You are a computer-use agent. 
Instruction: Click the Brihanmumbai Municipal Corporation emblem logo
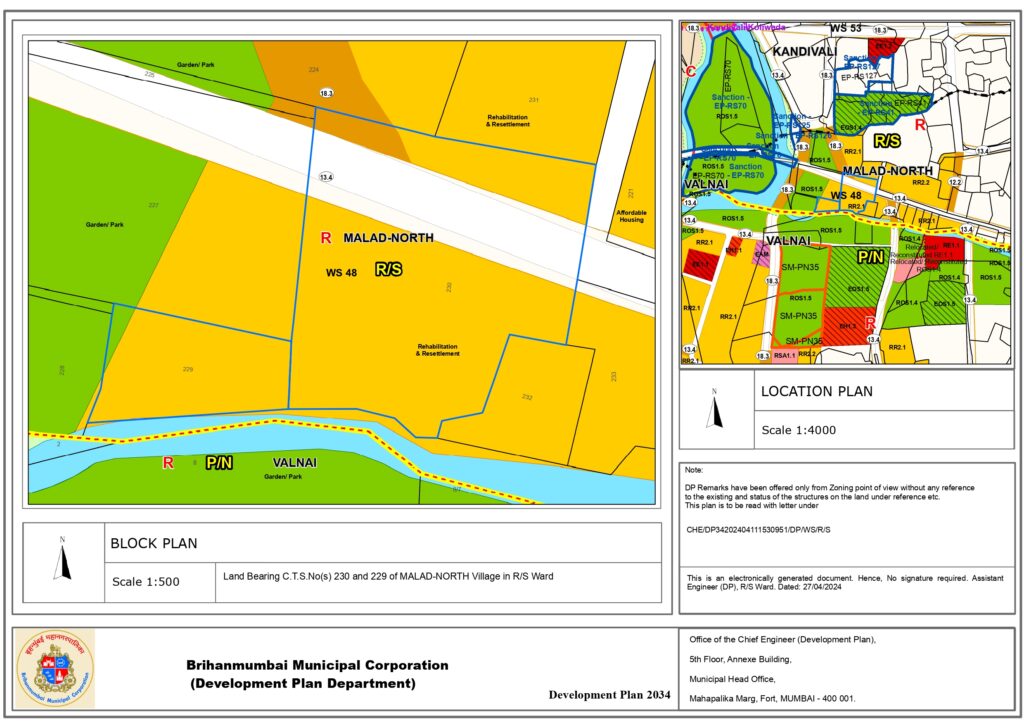[55, 669]
